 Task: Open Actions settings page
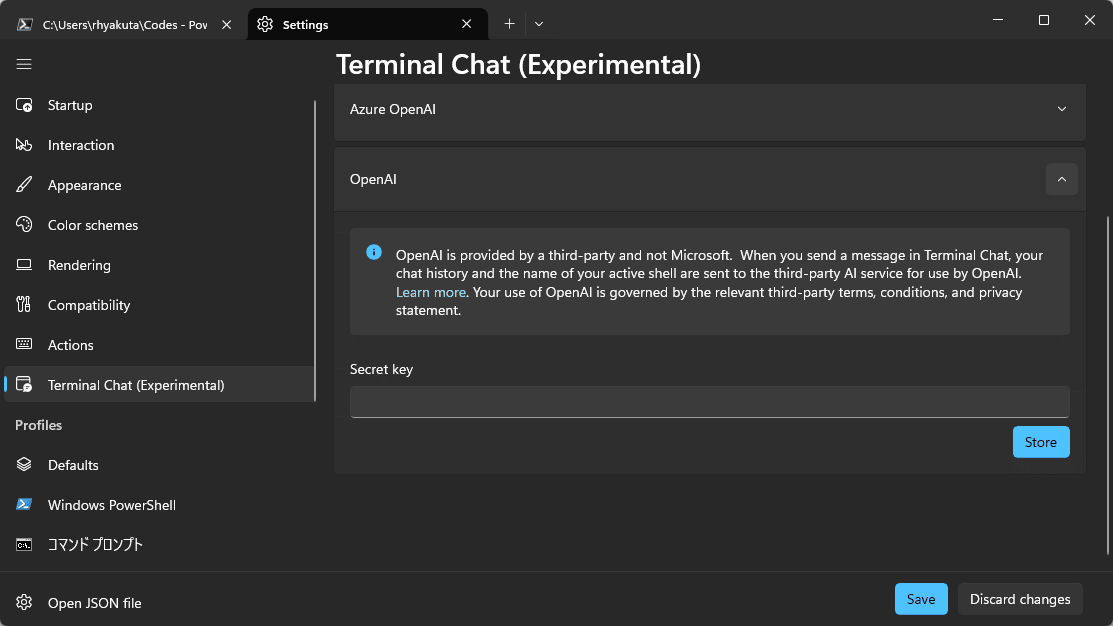point(159,345)
